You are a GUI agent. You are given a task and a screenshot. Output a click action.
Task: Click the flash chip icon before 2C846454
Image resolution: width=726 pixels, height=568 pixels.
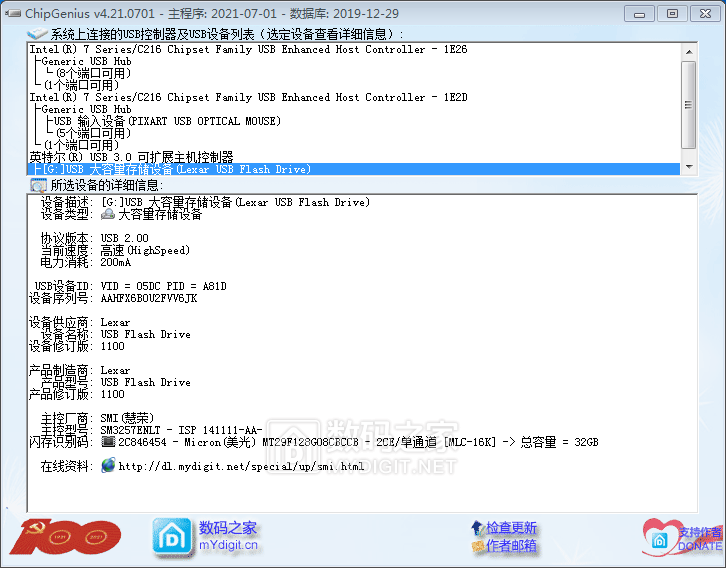(x=108, y=442)
